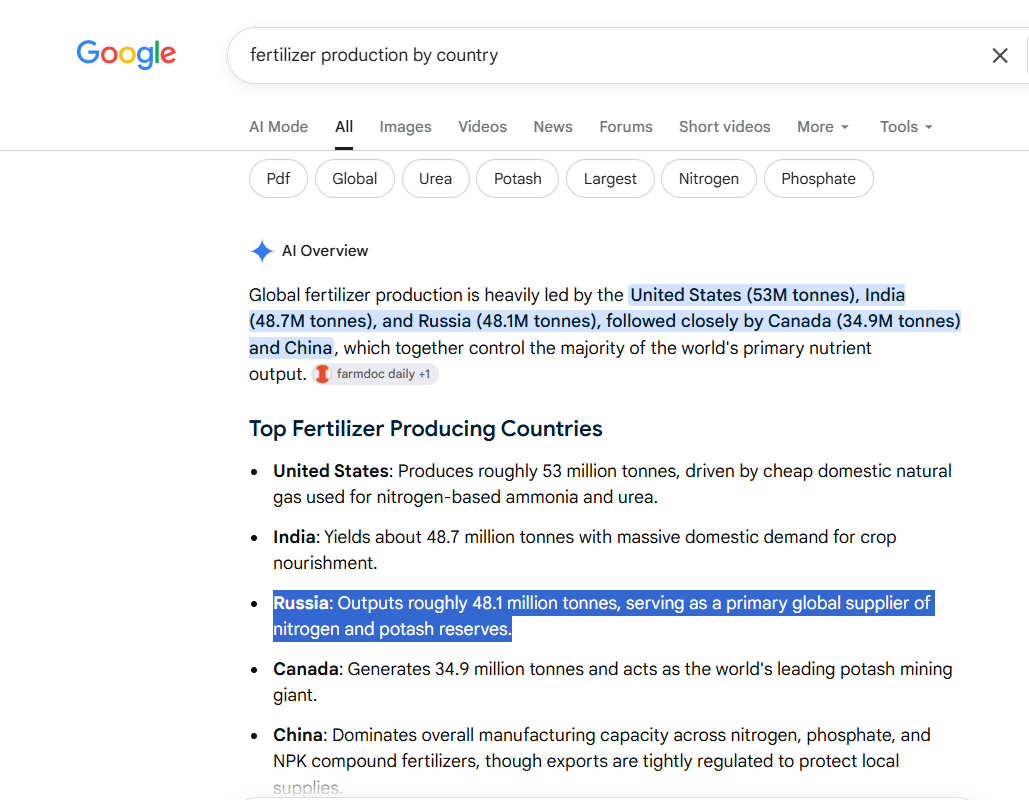
Task: Select the Global filter chip
Action: 354,179
